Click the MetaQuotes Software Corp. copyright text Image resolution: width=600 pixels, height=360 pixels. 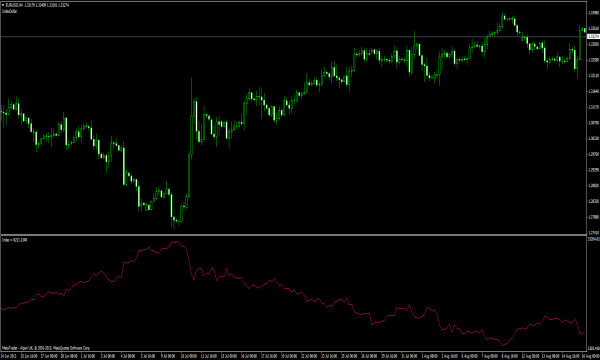point(46,348)
